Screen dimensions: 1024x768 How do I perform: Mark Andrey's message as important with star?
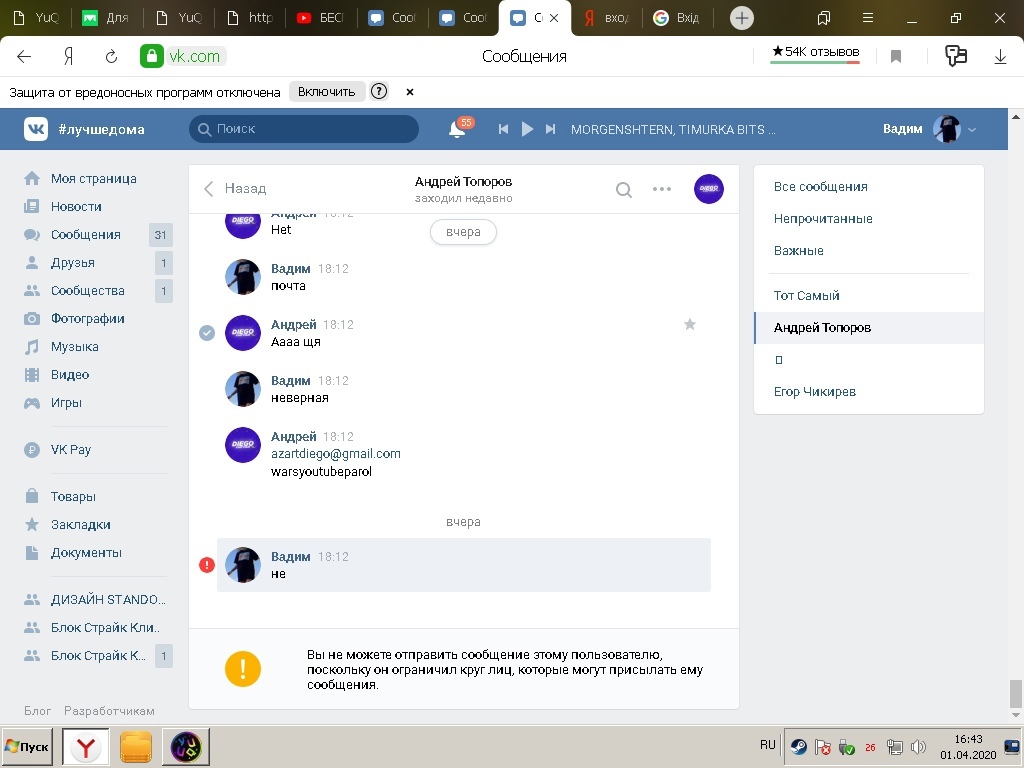[x=689, y=324]
